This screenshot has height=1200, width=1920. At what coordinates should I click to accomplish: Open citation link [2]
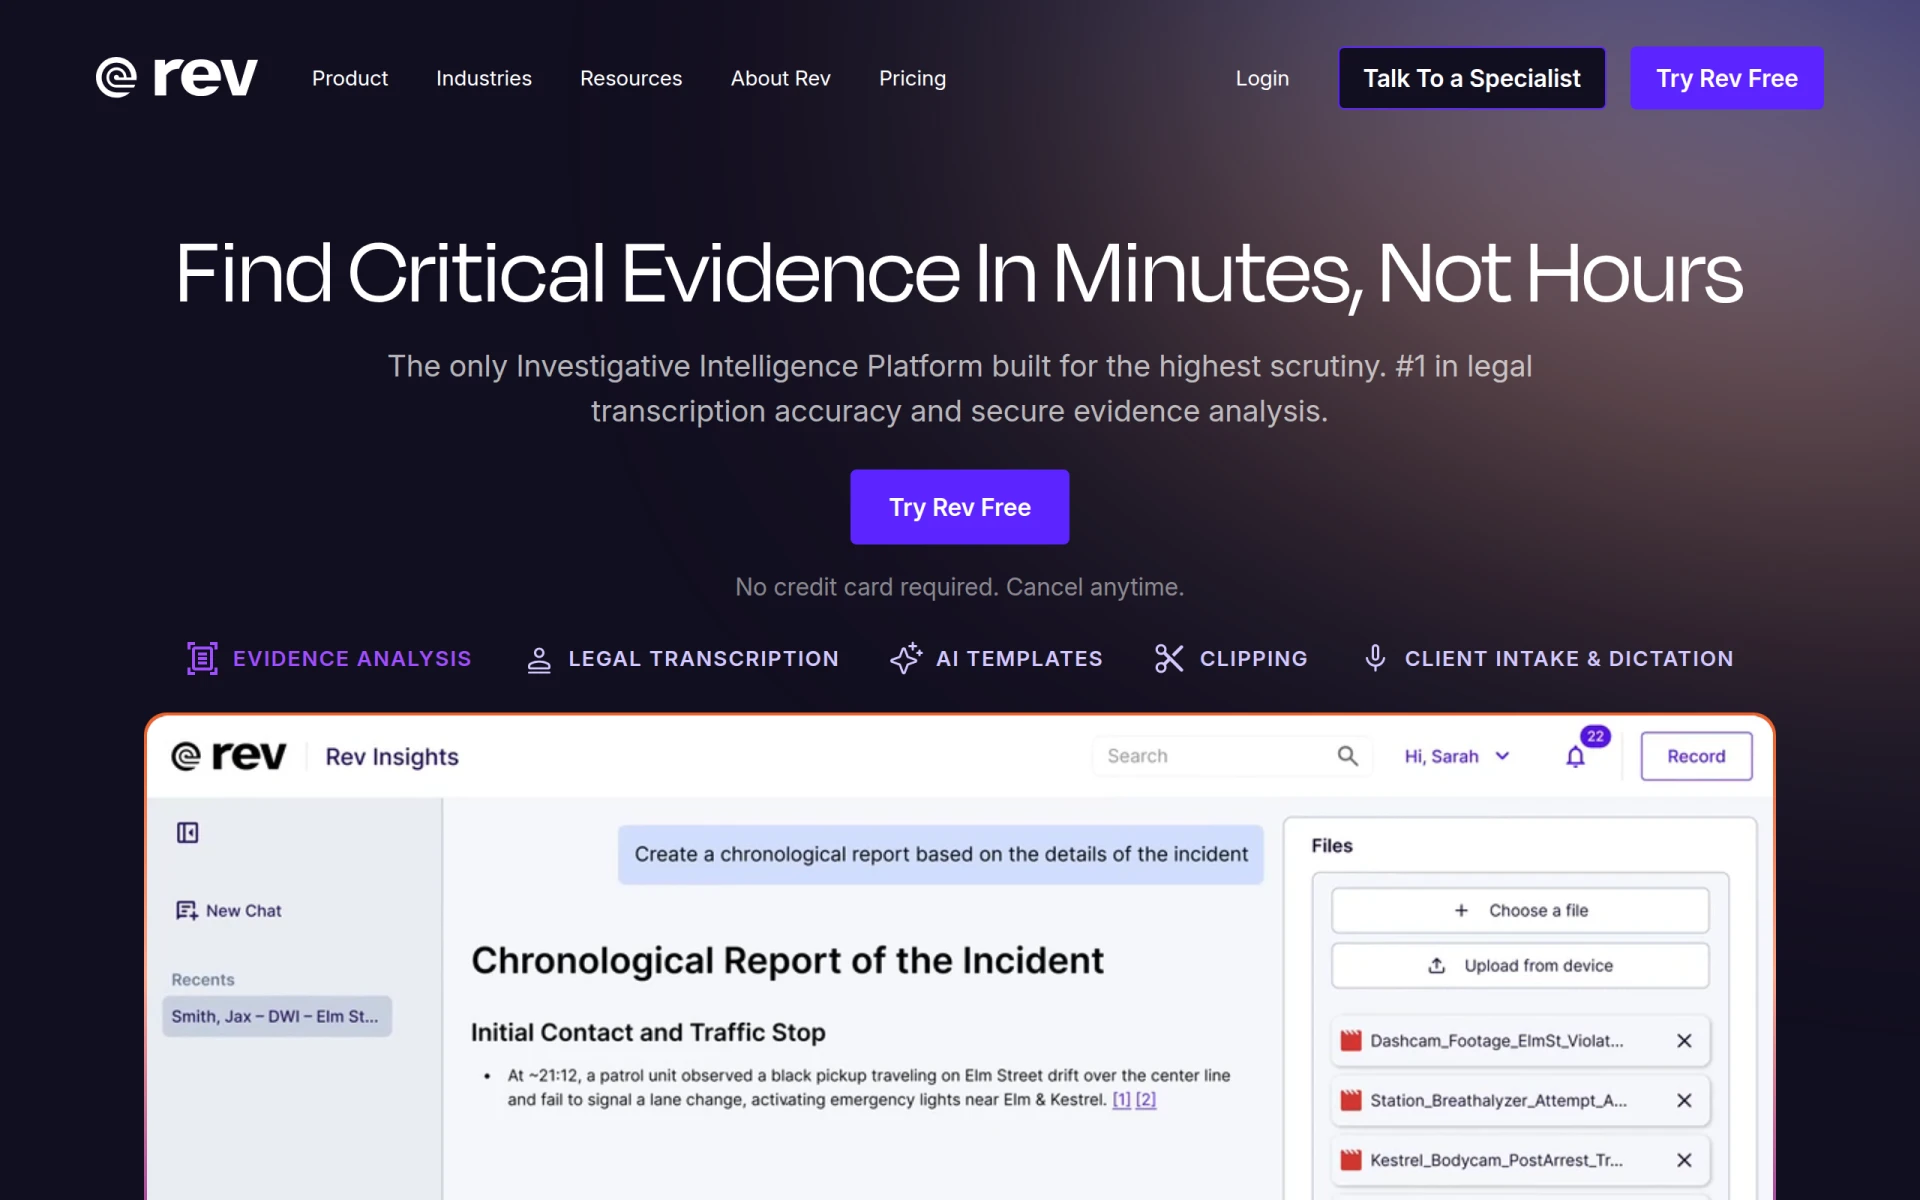click(x=1146, y=1099)
